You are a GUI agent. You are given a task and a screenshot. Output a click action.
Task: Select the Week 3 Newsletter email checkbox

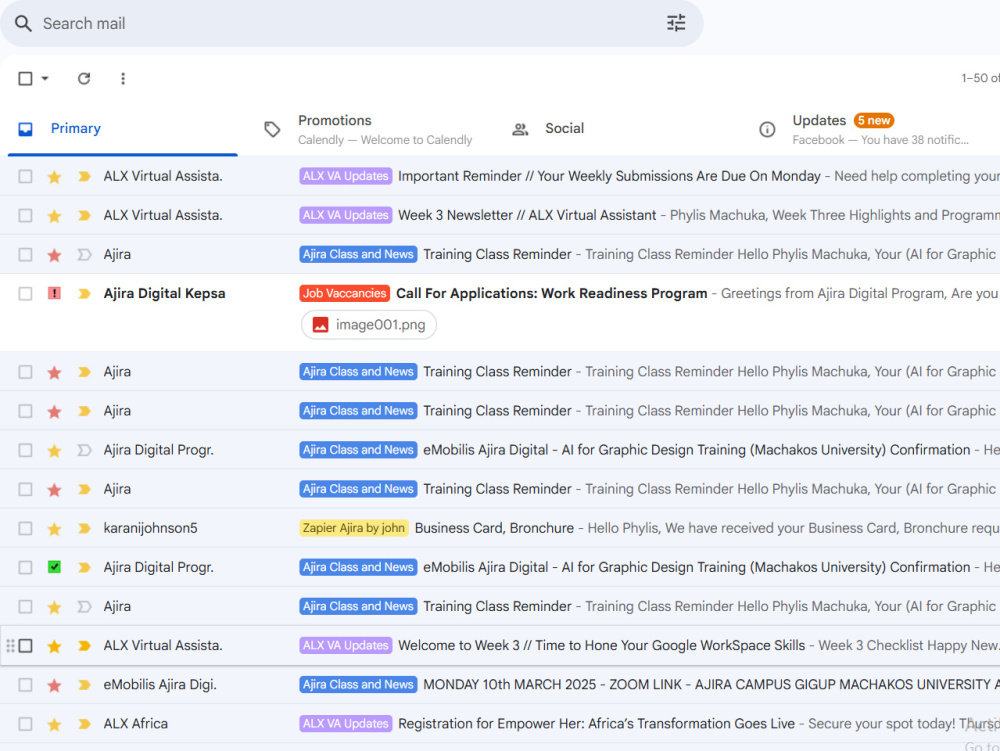click(26, 215)
